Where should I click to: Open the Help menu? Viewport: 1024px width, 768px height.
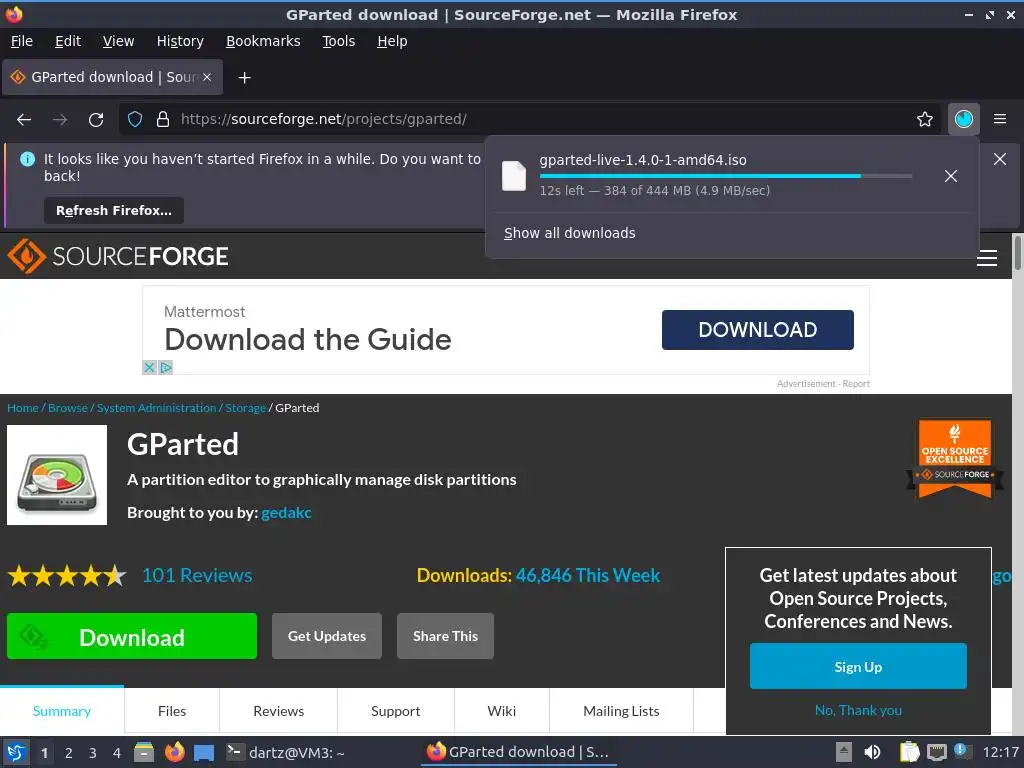click(x=392, y=41)
